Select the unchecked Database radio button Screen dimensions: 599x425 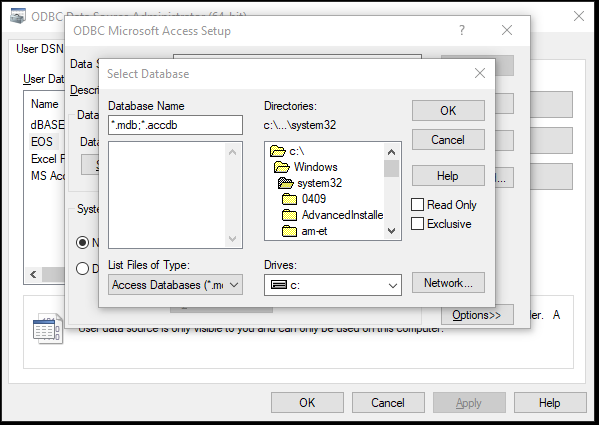point(82,268)
